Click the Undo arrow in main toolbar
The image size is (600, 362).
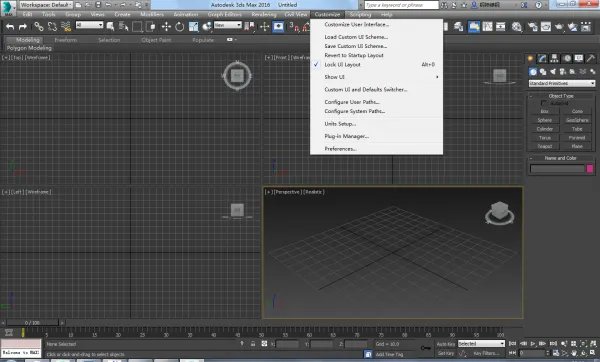pyautogui.click(x=10, y=26)
